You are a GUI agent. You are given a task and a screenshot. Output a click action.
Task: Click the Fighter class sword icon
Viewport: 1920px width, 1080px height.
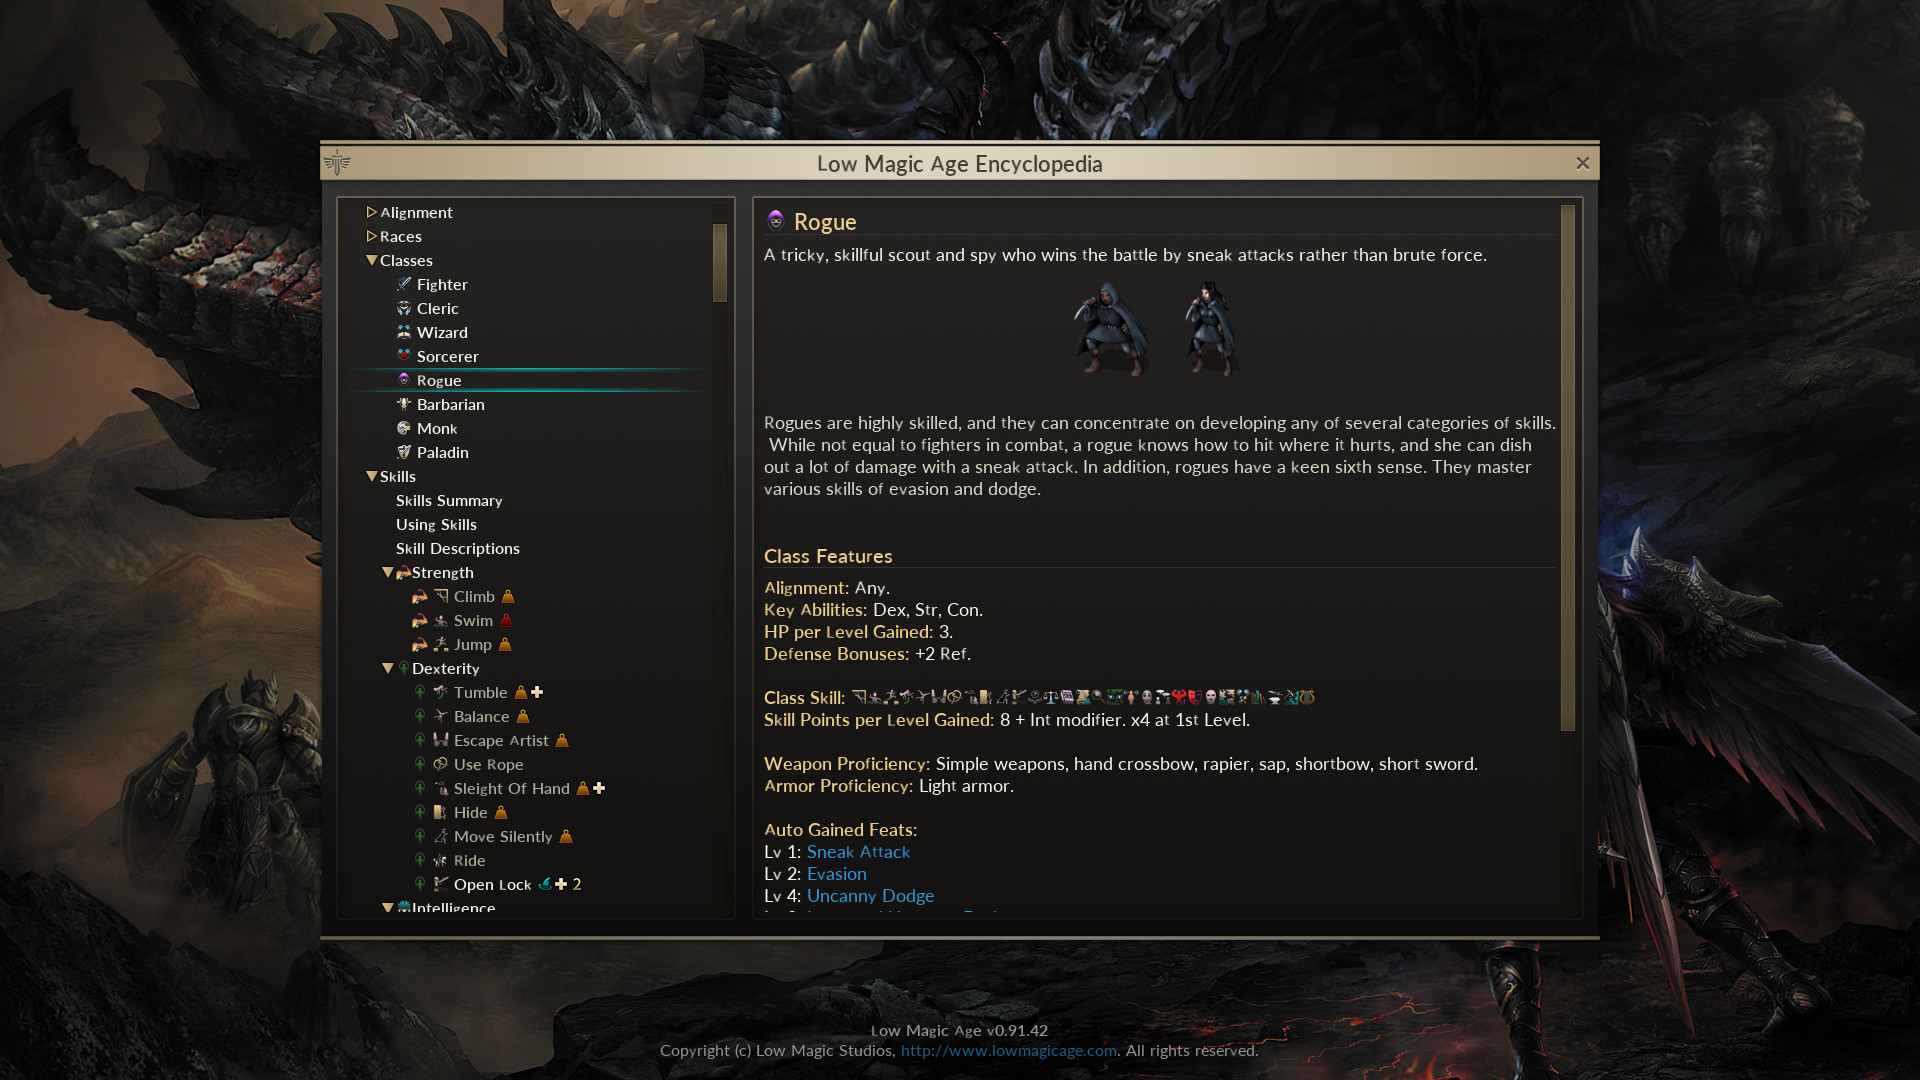[404, 284]
